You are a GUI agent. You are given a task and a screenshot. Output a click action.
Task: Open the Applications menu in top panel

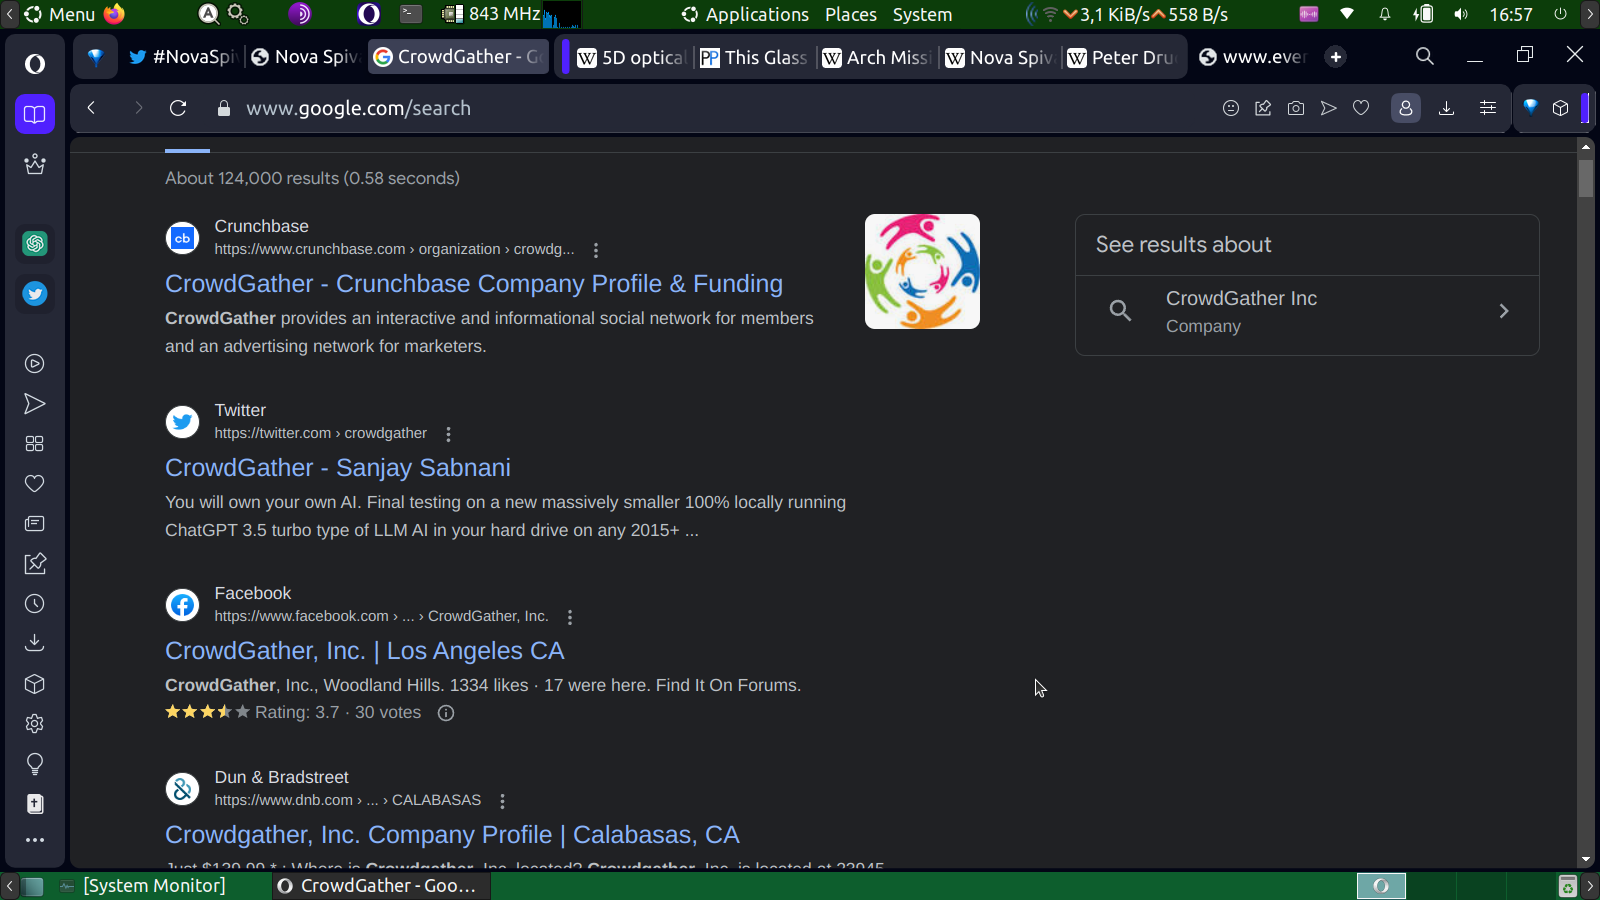tap(745, 14)
